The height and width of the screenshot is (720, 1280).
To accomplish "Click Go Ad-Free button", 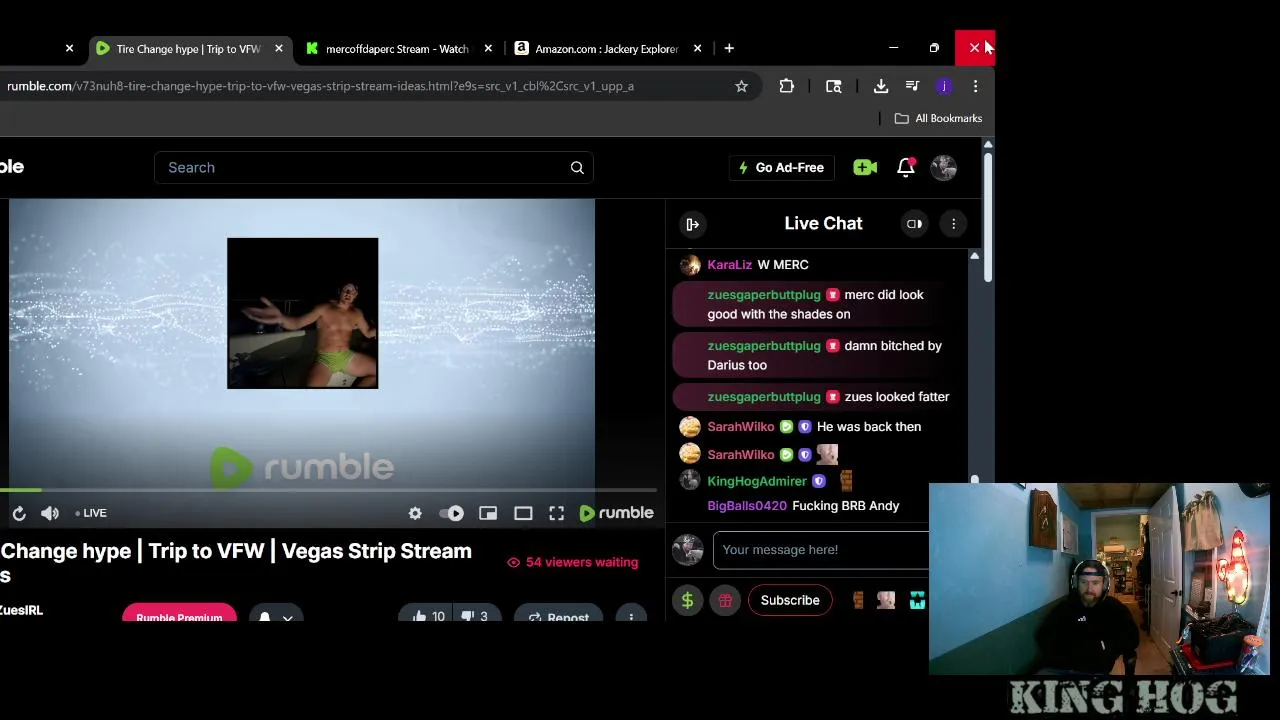I will point(781,168).
